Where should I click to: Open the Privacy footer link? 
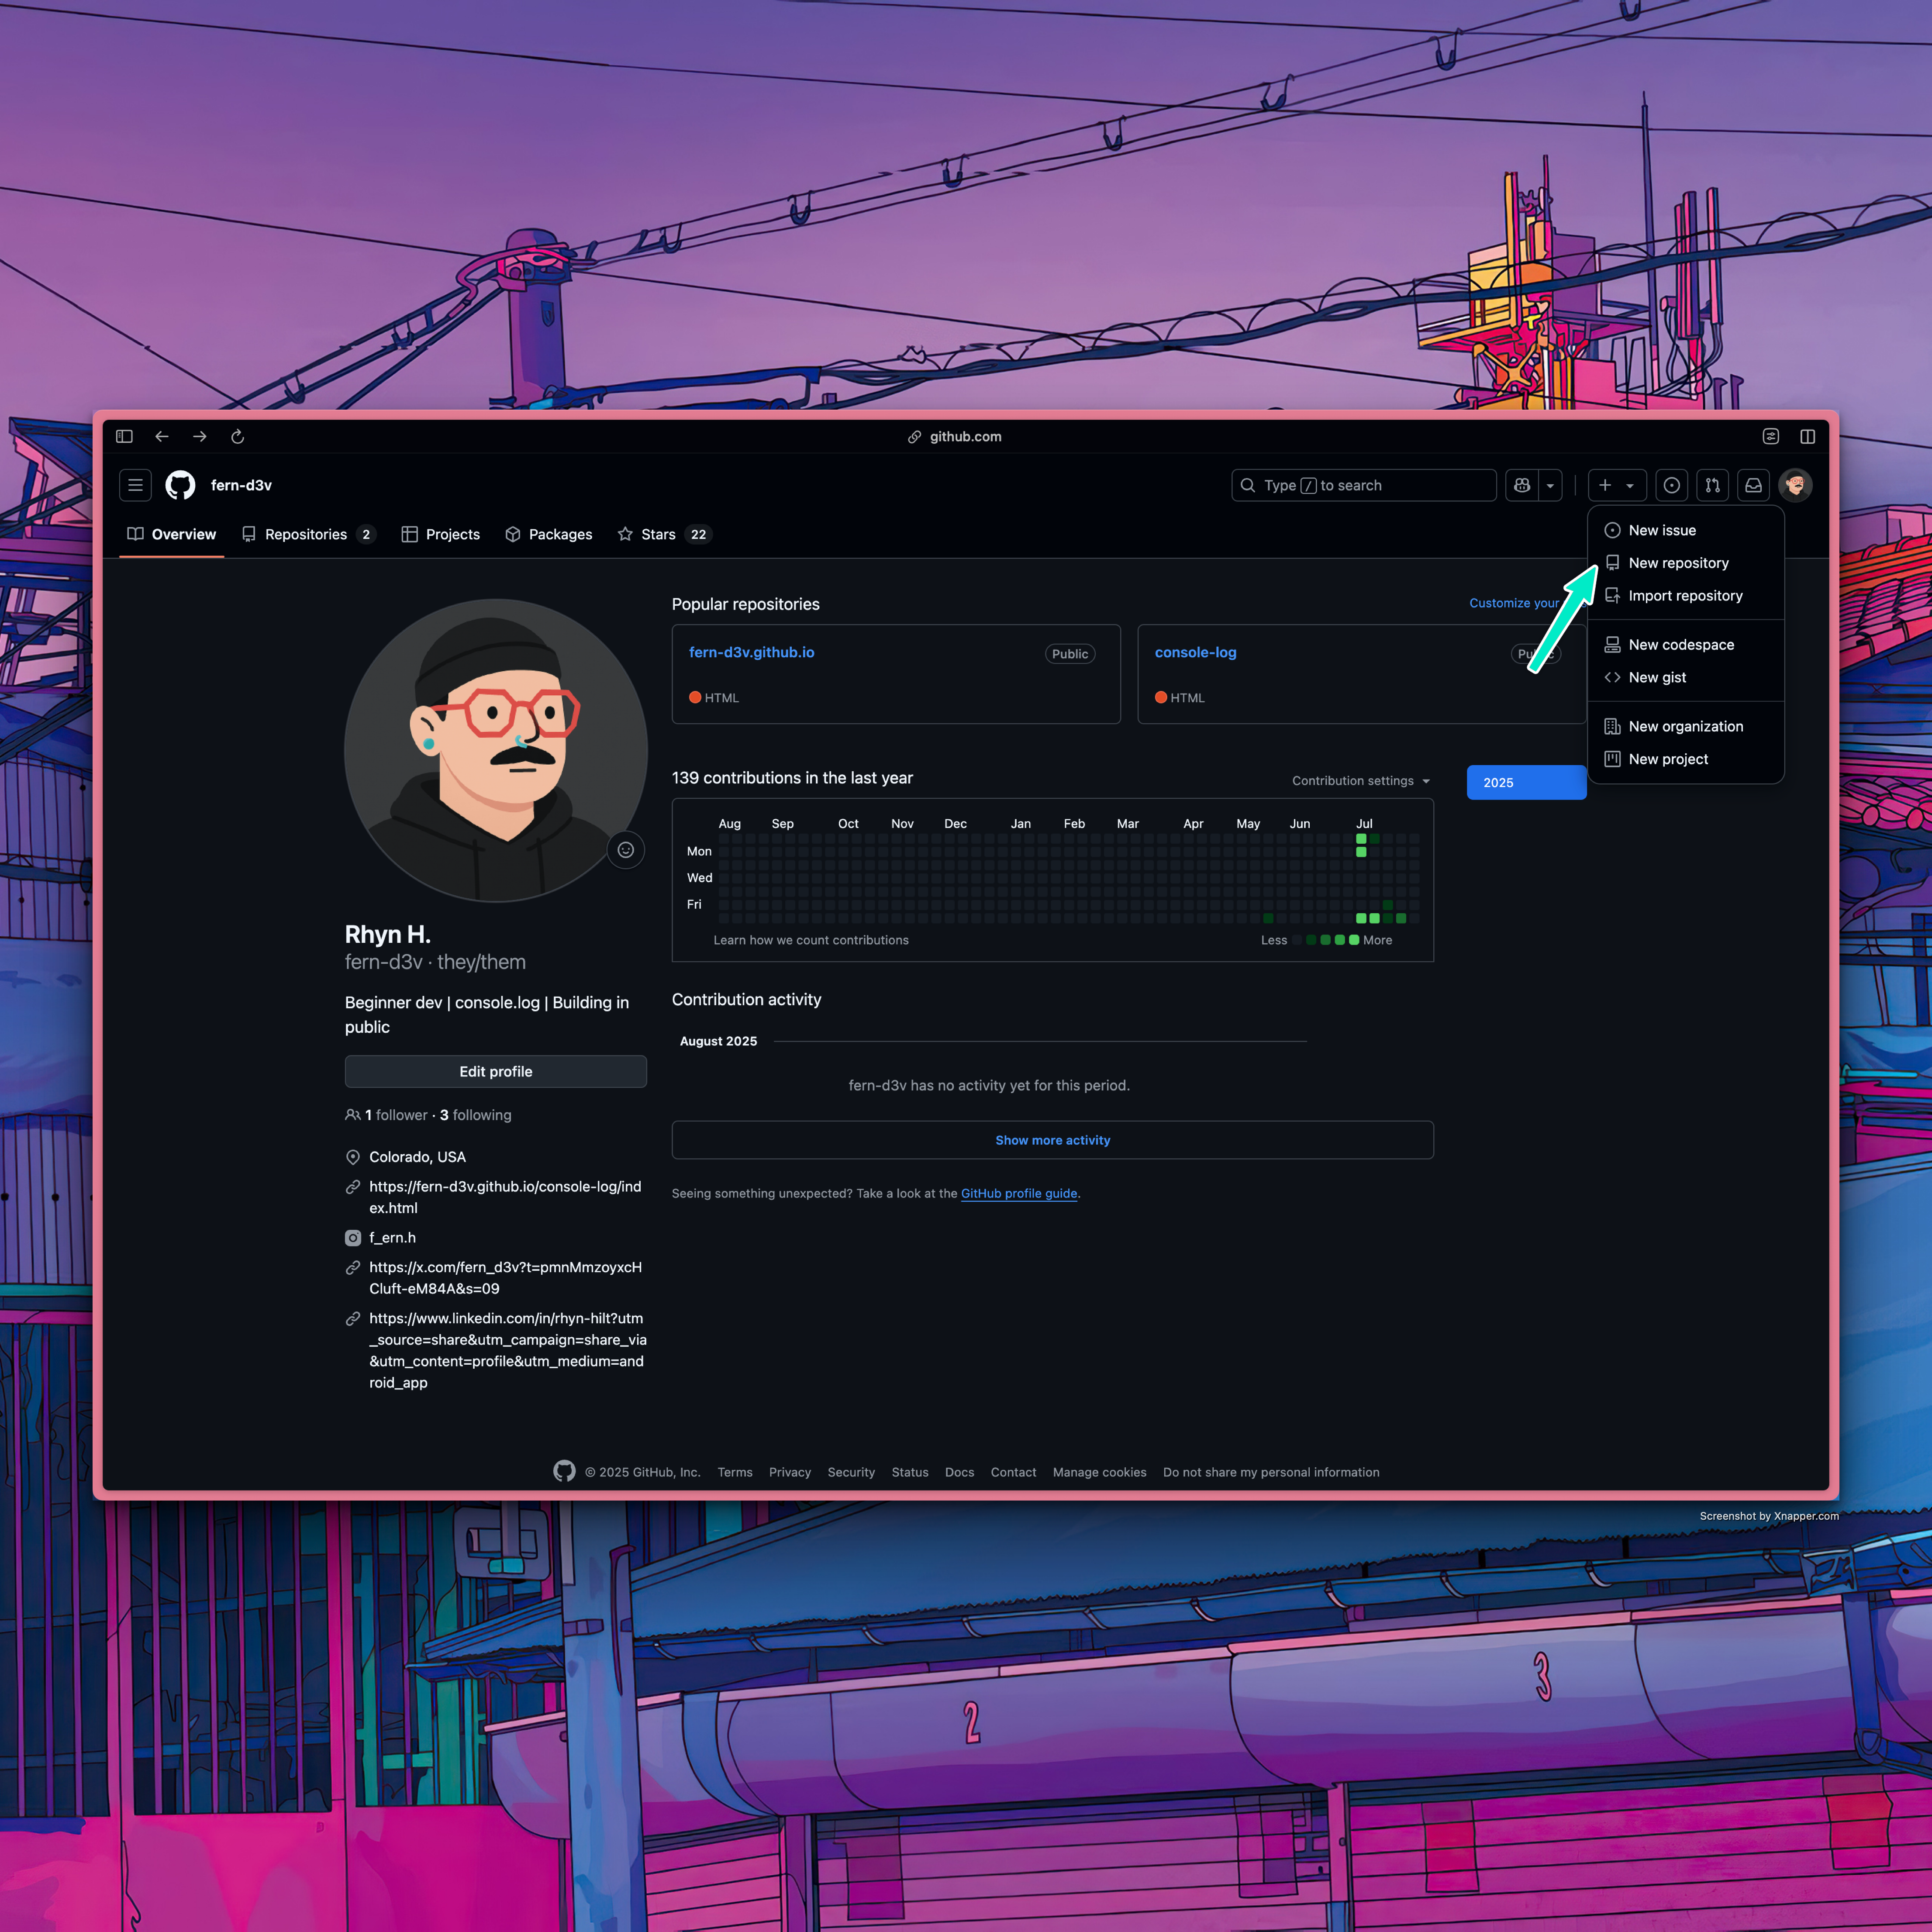(x=790, y=1472)
